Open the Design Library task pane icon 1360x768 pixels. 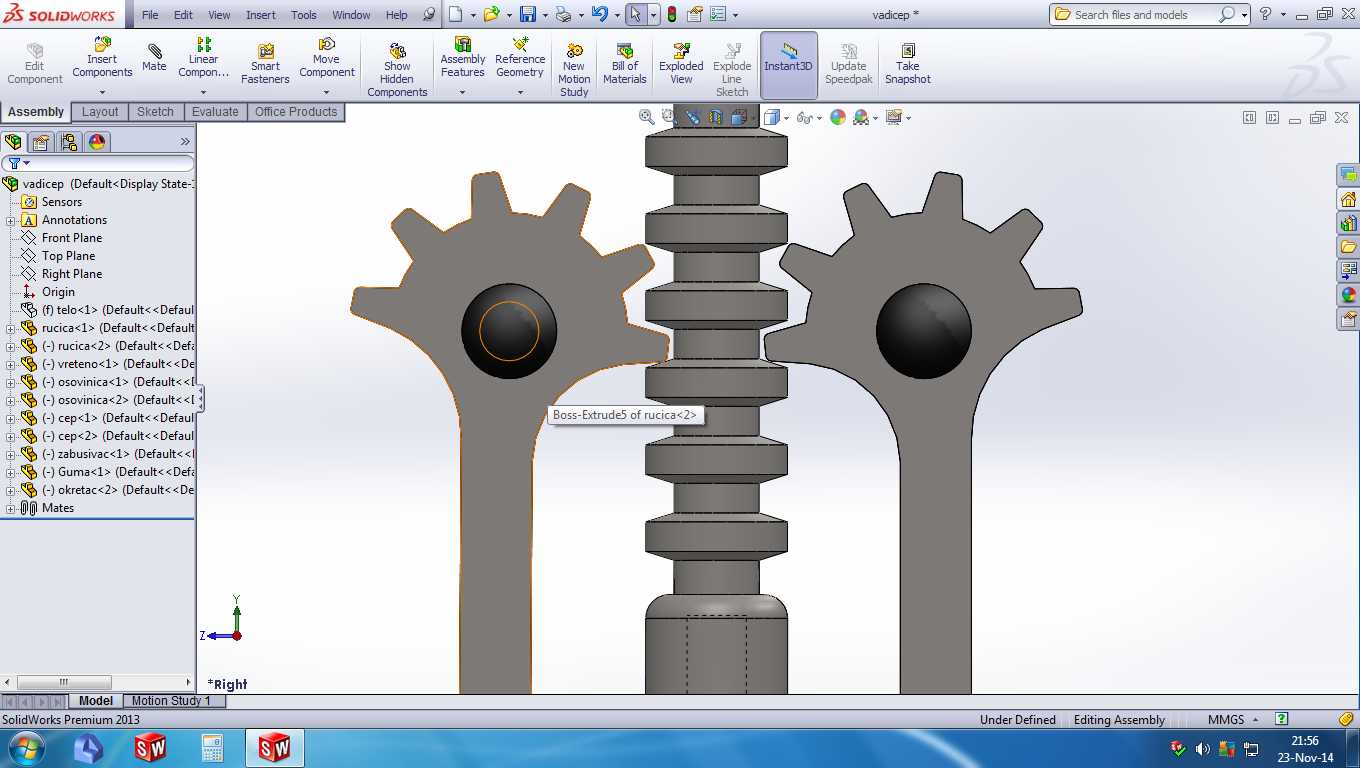point(1348,223)
